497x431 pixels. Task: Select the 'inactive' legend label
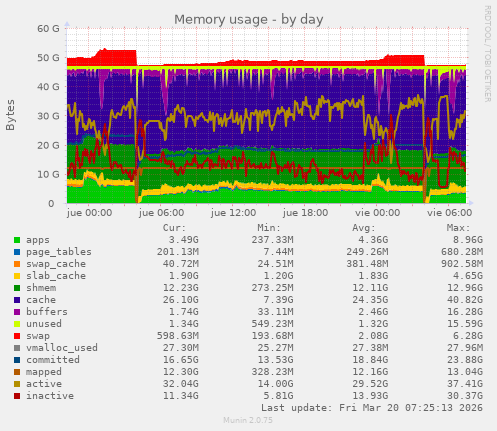[50, 396]
